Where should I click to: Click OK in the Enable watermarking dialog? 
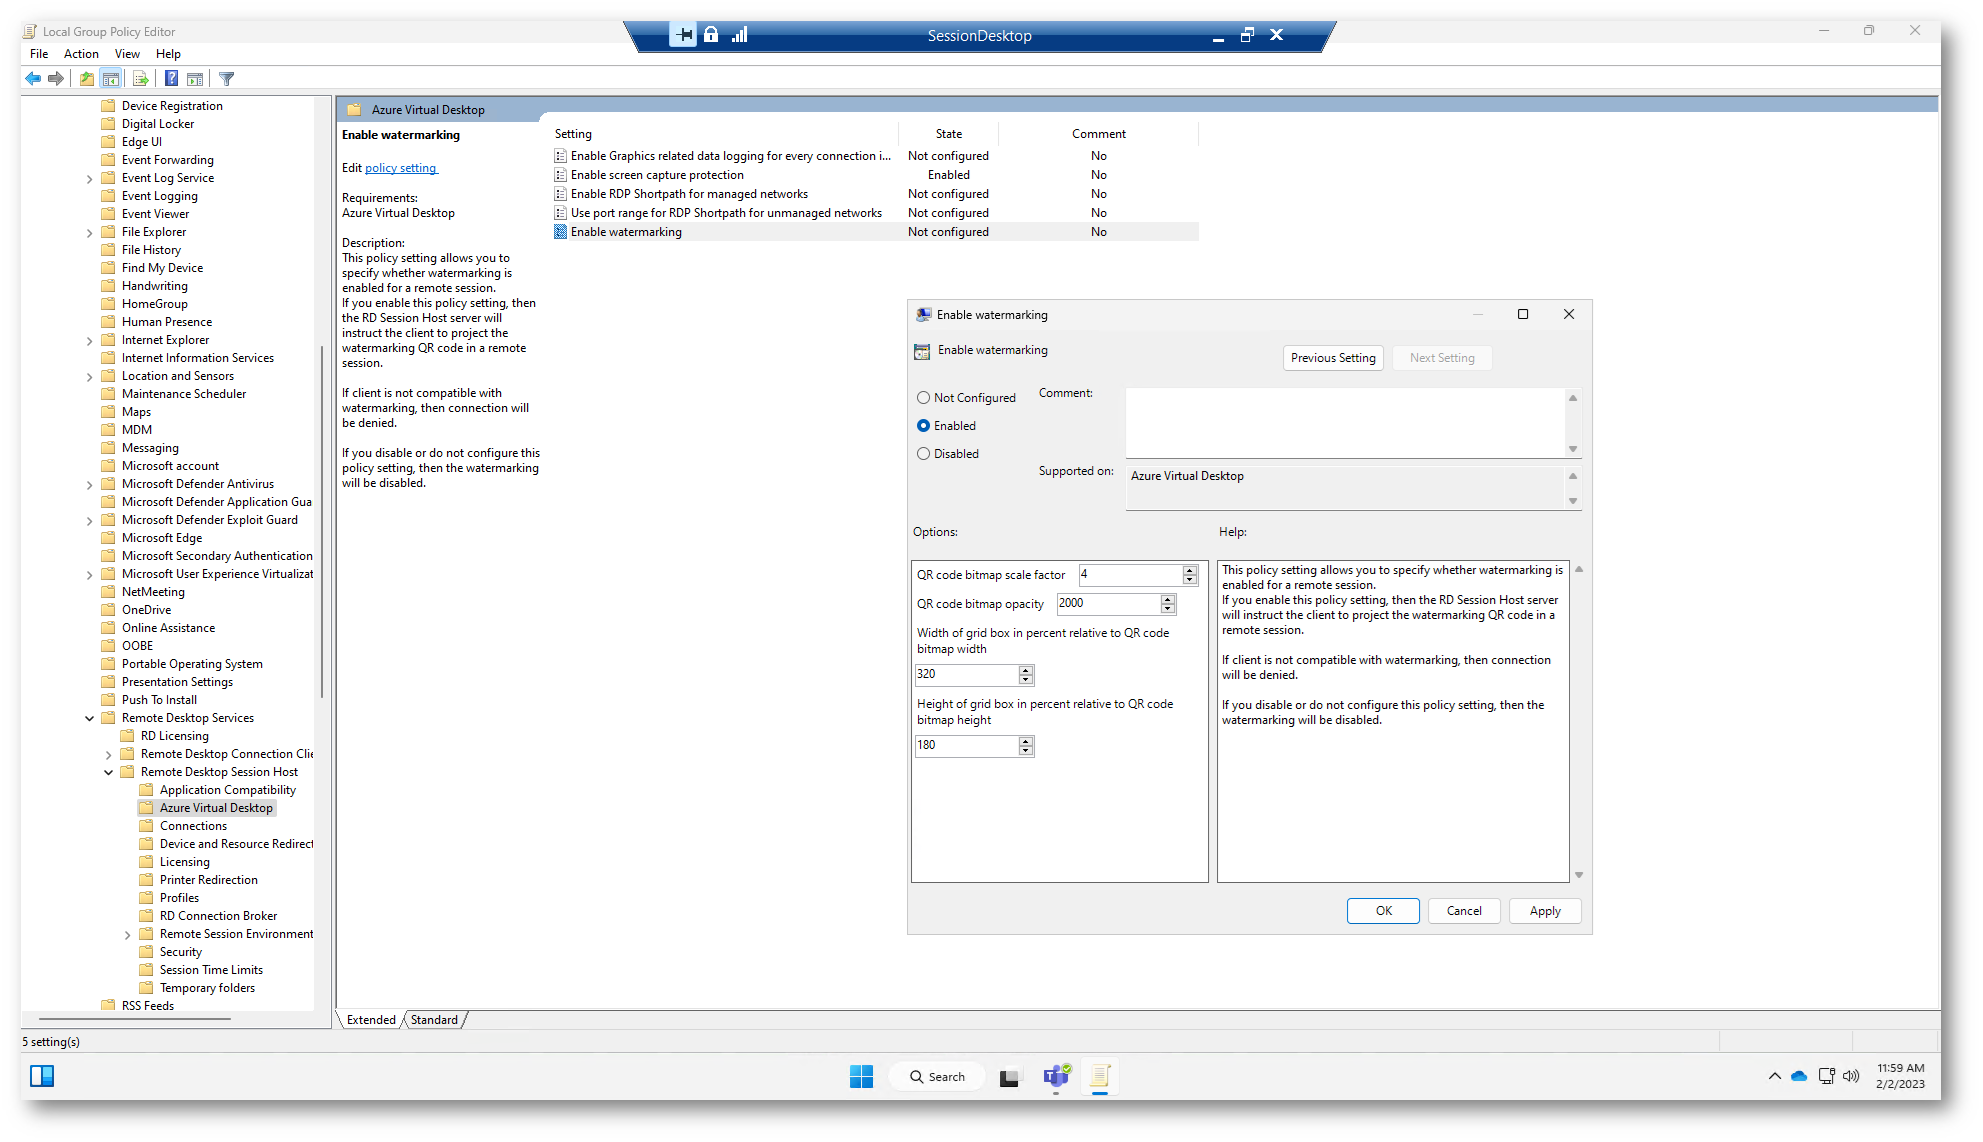coord(1383,911)
